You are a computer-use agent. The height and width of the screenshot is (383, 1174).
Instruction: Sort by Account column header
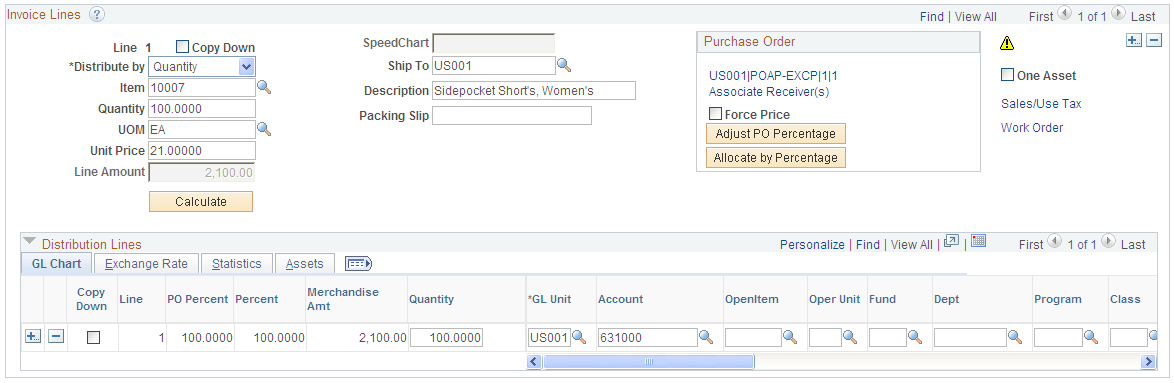[620, 298]
